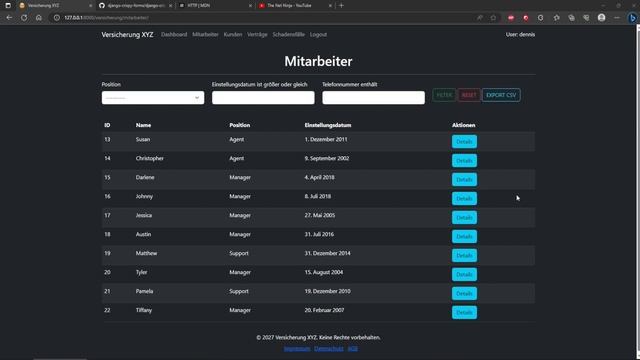Close The Net Ninja YouTube tab

pos(330,6)
